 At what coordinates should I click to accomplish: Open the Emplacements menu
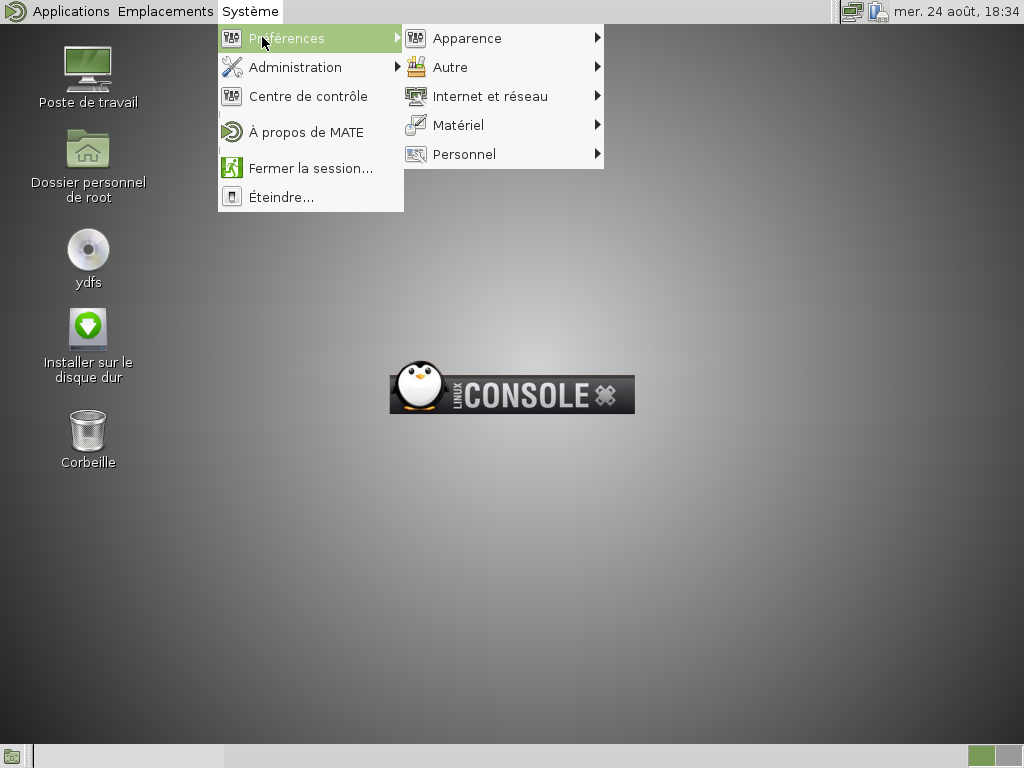tap(165, 11)
